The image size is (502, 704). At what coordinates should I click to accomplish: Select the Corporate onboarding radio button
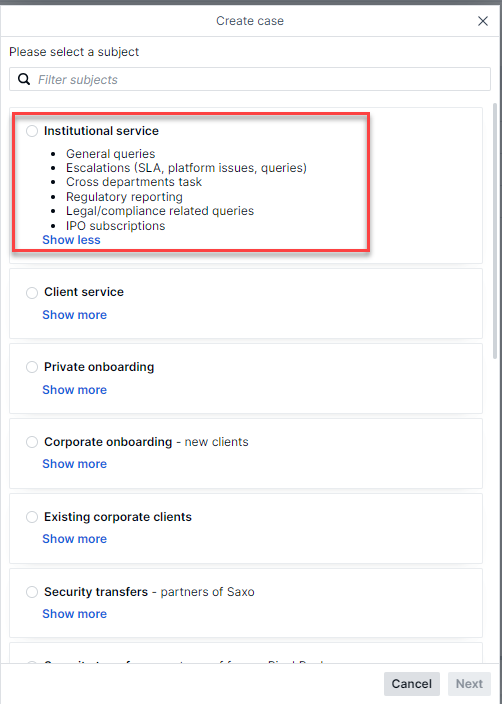(x=32, y=442)
